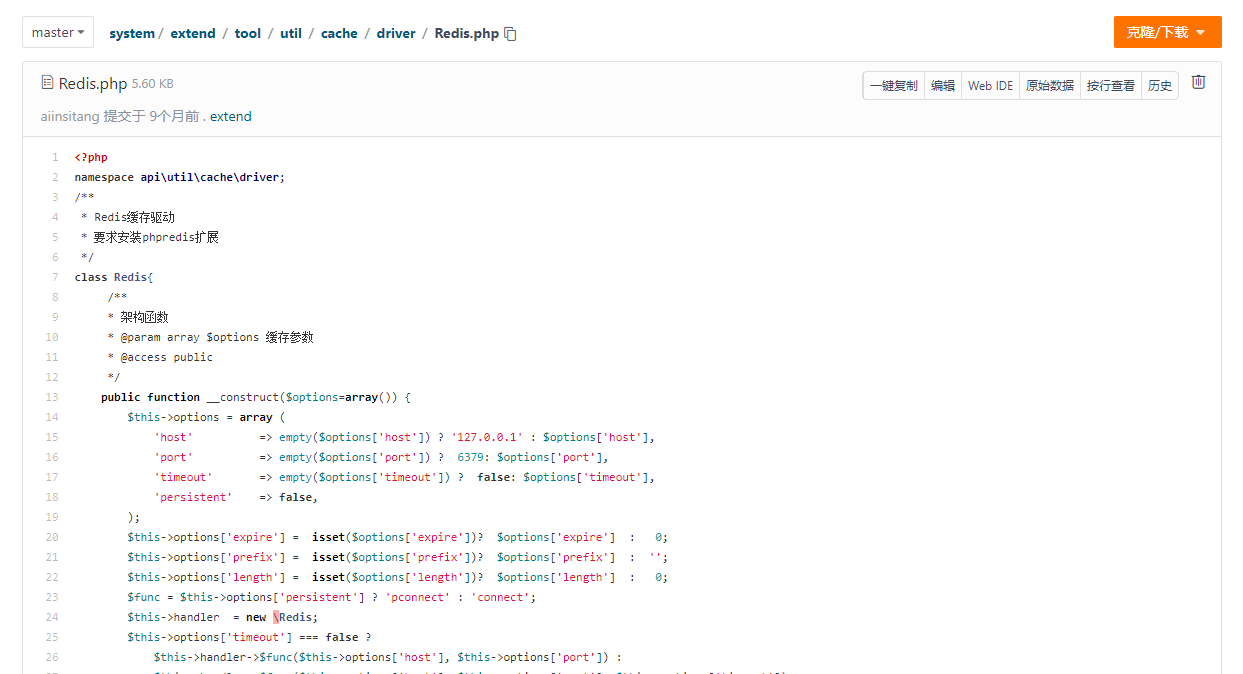Image resolution: width=1243 pixels, height=674 pixels.
Task: View 原始数据 raw file
Action: coord(1050,86)
